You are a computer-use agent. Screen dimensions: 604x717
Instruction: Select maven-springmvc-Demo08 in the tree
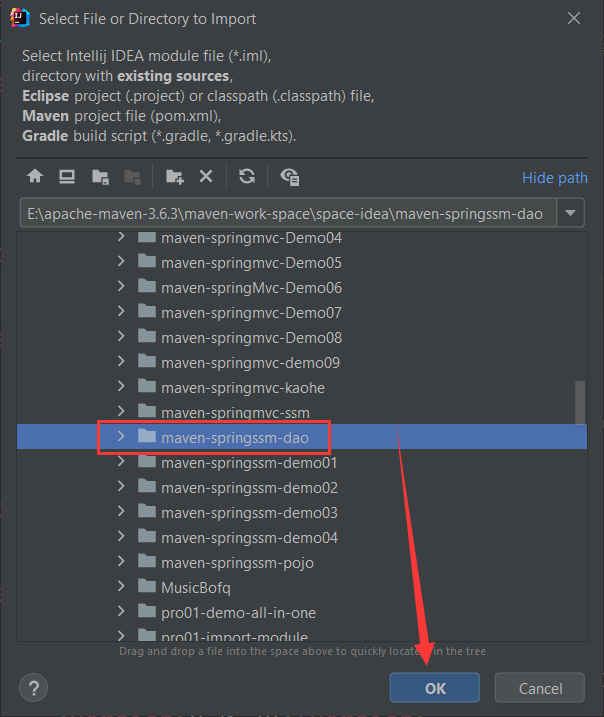click(251, 338)
